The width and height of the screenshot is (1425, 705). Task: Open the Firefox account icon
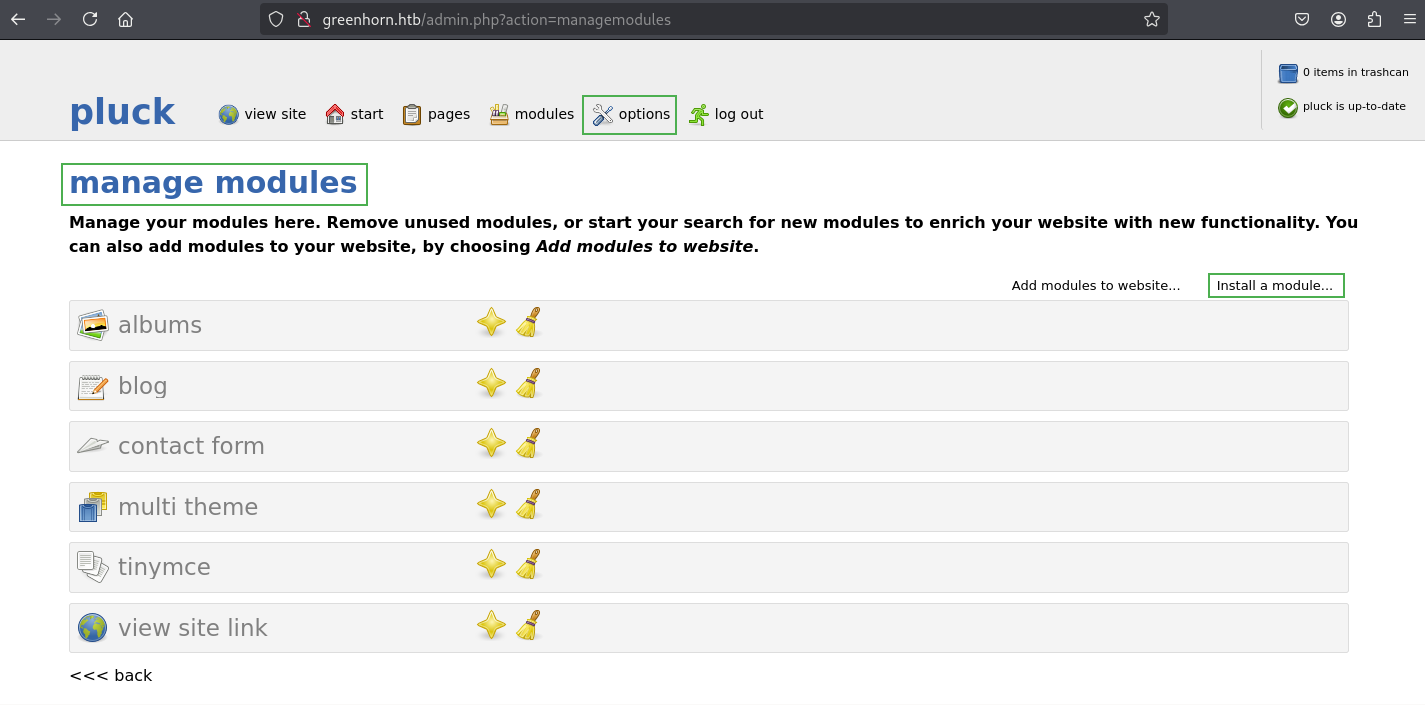click(x=1338, y=19)
